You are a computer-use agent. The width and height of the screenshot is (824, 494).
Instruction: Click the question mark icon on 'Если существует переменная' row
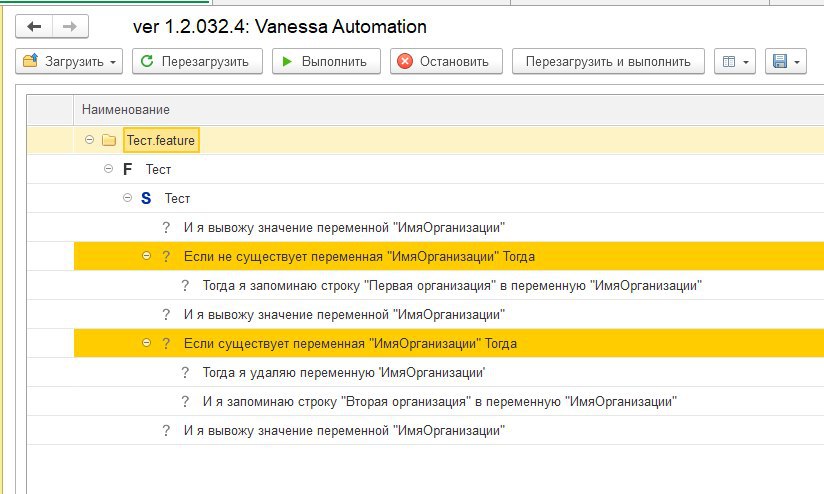(x=166, y=343)
